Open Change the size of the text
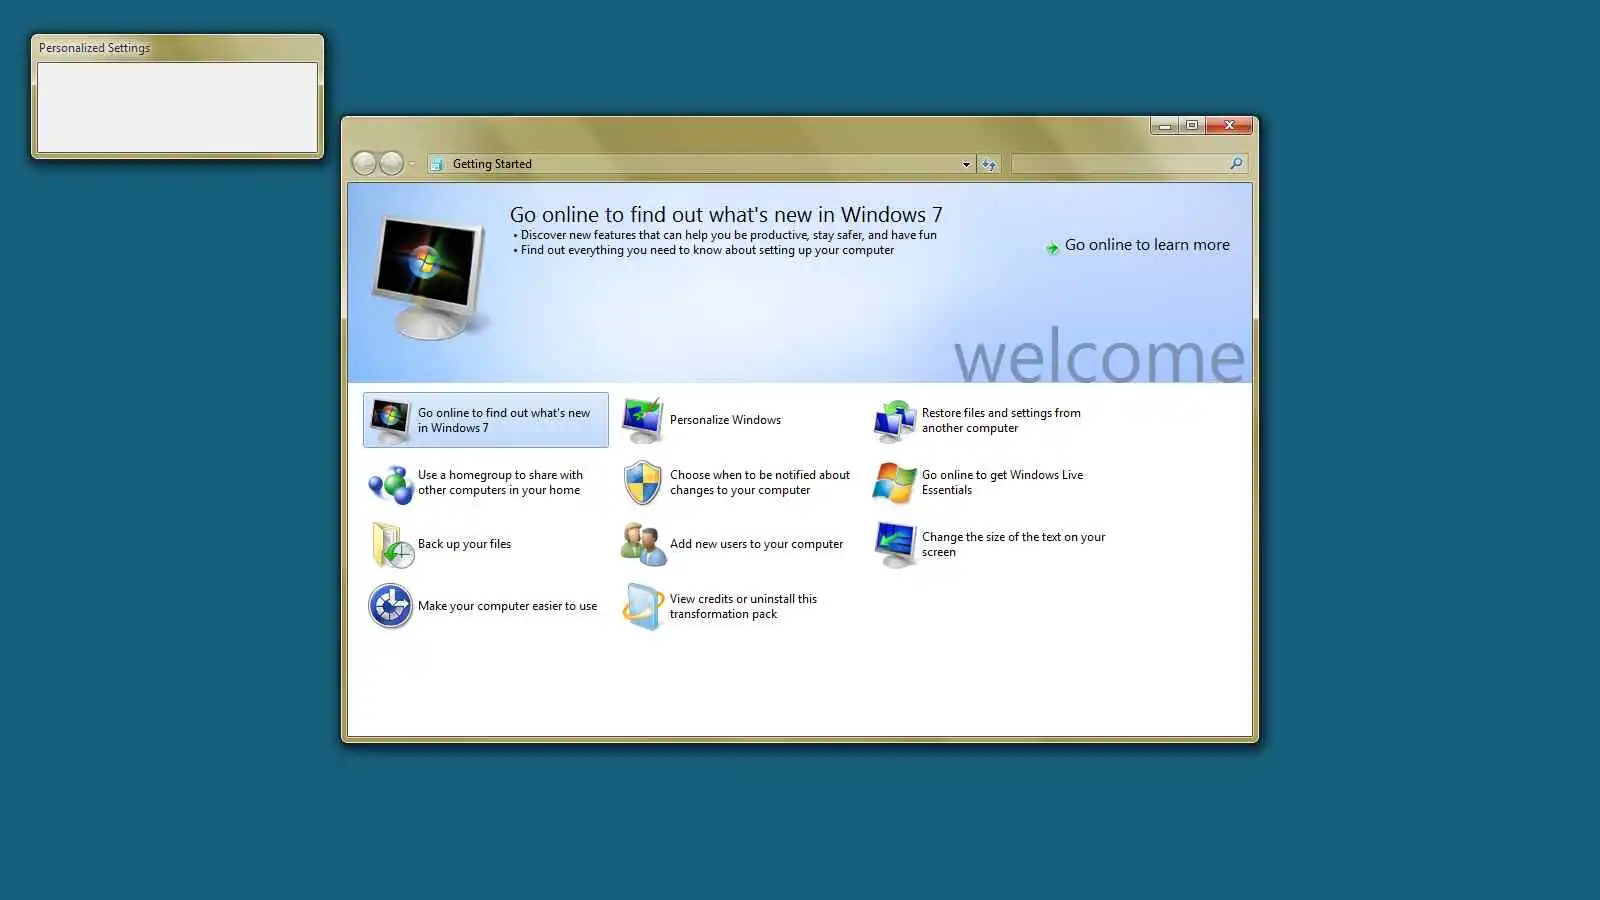1600x900 pixels. coord(991,545)
